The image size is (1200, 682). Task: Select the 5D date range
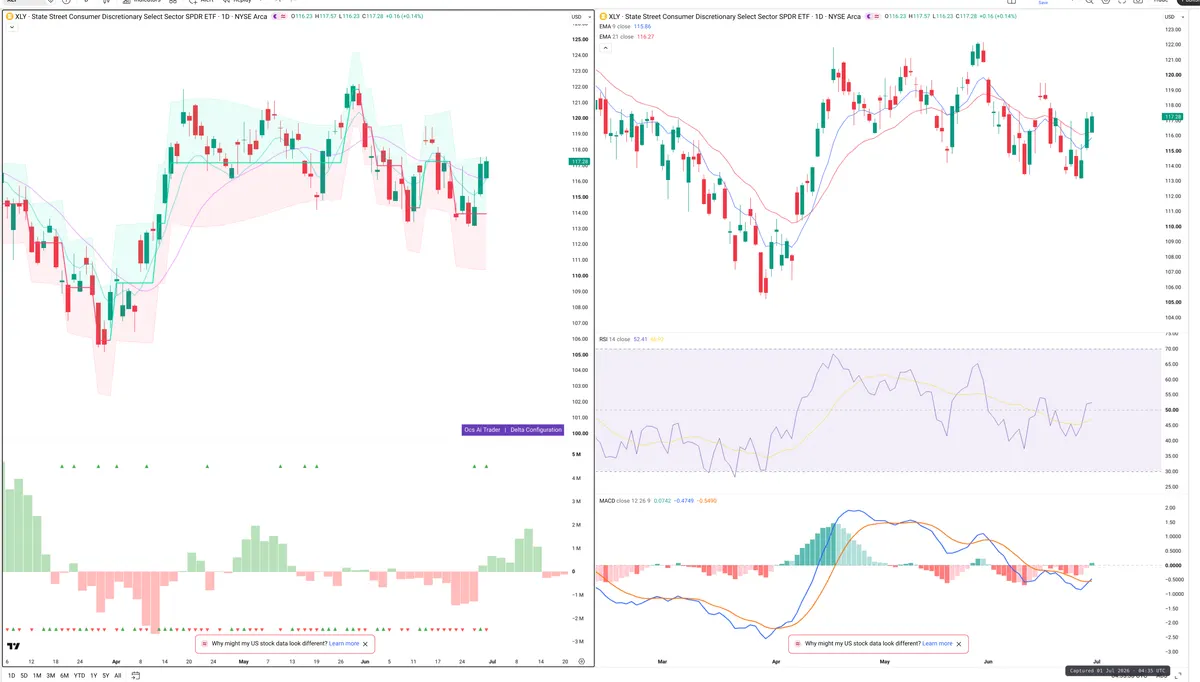[x=24, y=676]
